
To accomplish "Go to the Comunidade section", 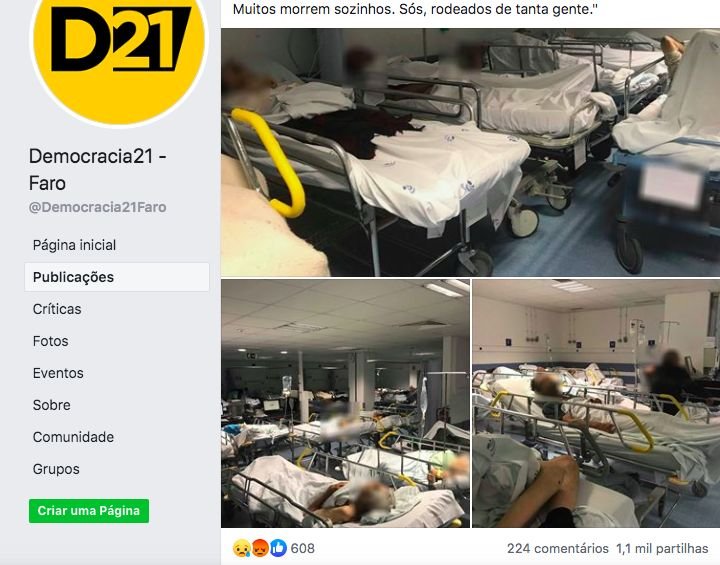I will [73, 437].
